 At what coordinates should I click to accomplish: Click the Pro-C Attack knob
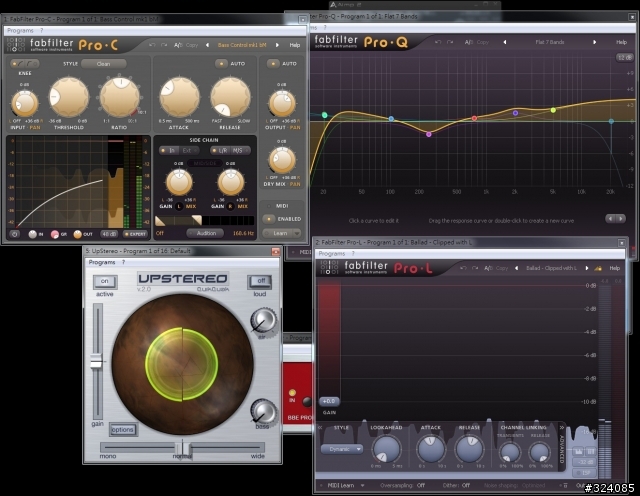179,97
